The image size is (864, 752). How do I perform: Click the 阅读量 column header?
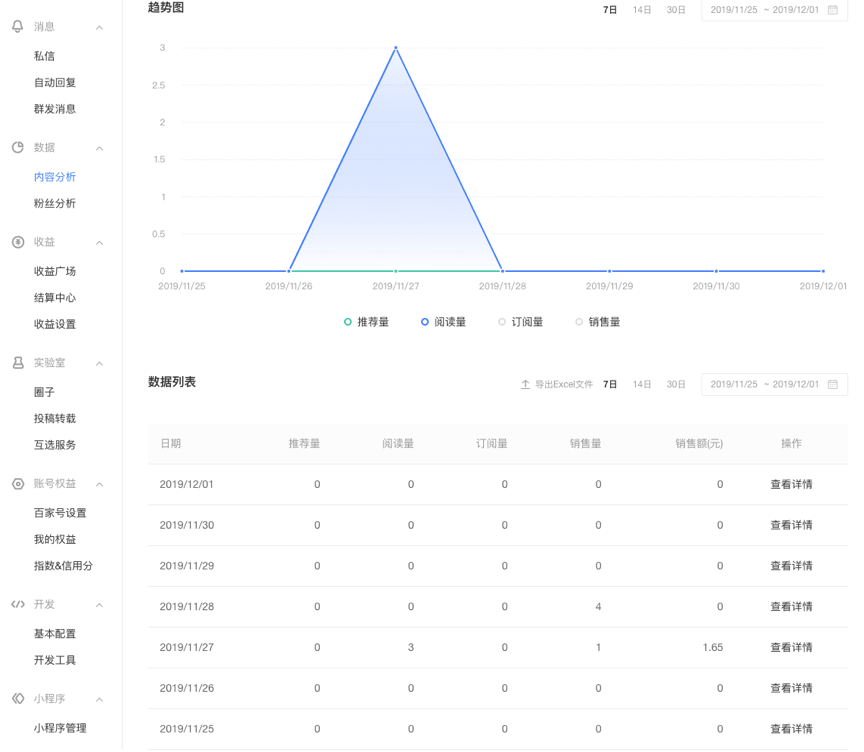(x=398, y=443)
